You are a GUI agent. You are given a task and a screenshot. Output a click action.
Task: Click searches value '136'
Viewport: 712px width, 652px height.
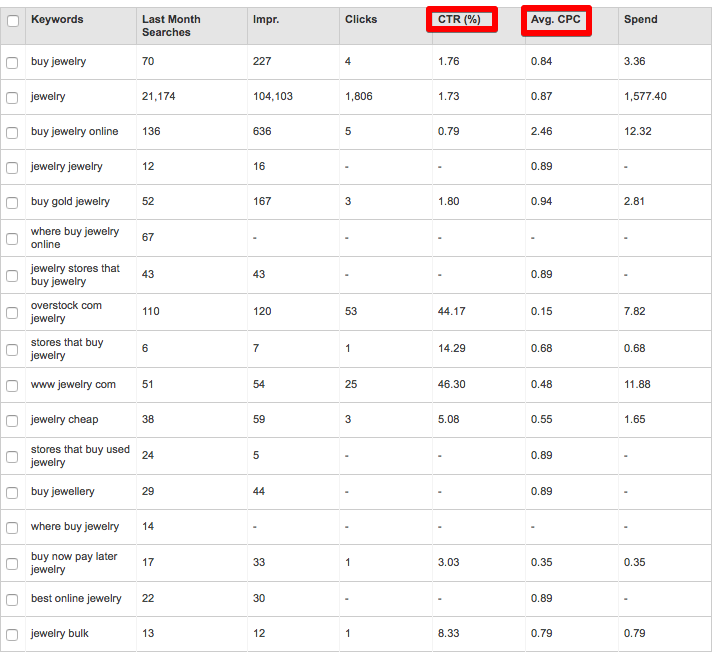(x=151, y=132)
